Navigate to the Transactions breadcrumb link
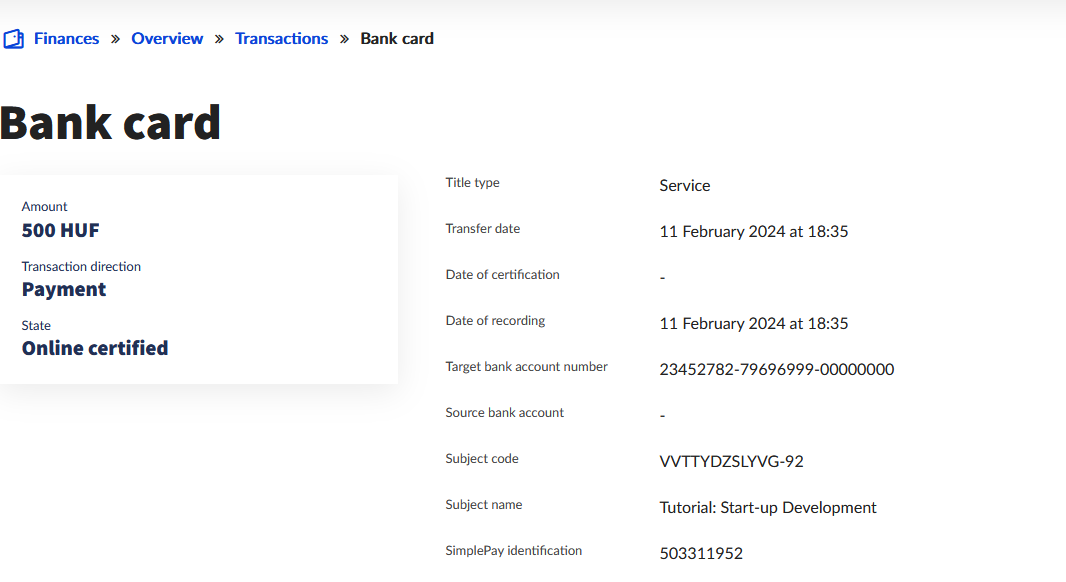This screenshot has width=1066, height=582. 281,39
